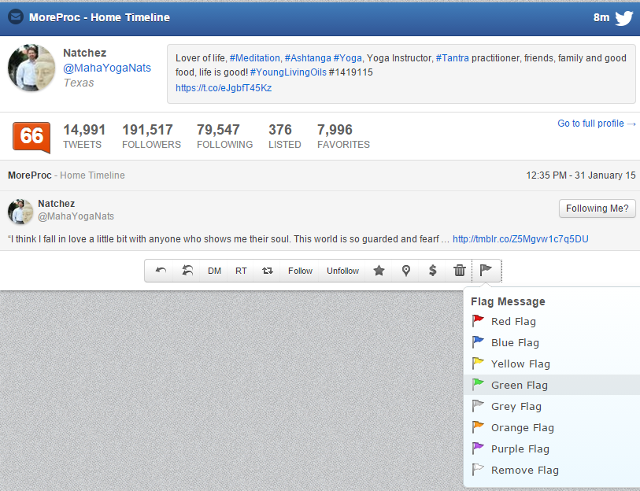Screen dimensions: 640x491
Task: Click the flag icon in toolbar
Action: click(x=486, y=270)
